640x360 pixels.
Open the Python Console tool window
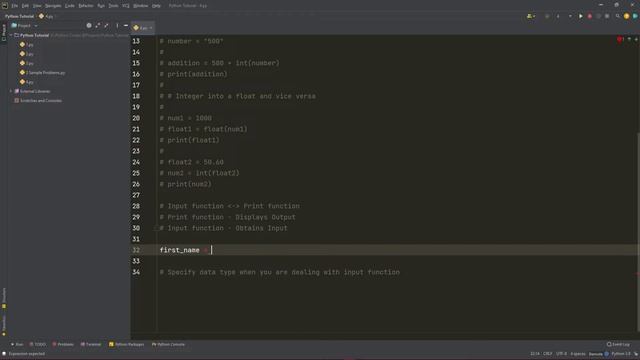(x=169, y=344)
